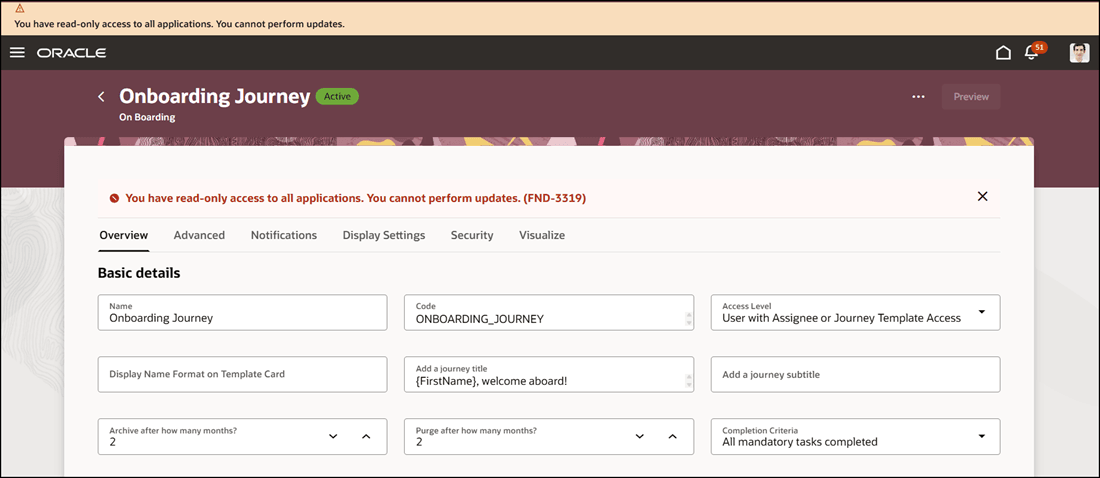Dismiss the read-only error message
This screenshot has width=1100, height=478.
tap(982, 197)
